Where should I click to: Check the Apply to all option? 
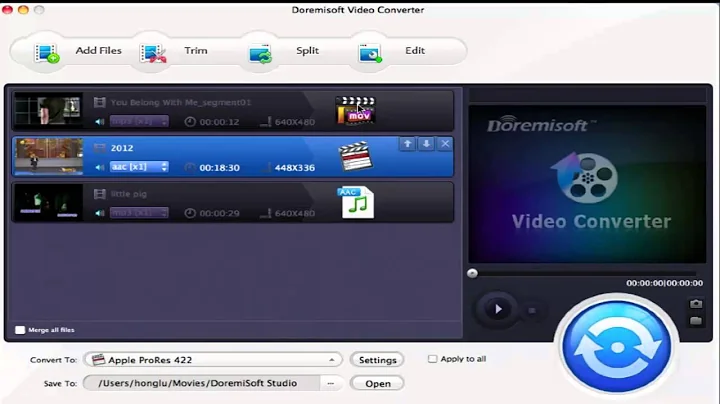(432, 359)
